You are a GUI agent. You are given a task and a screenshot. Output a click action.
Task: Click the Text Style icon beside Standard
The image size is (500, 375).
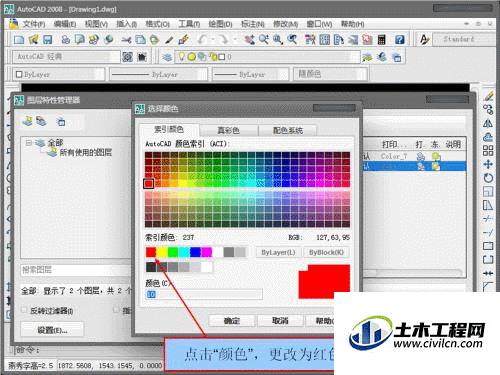424,40
